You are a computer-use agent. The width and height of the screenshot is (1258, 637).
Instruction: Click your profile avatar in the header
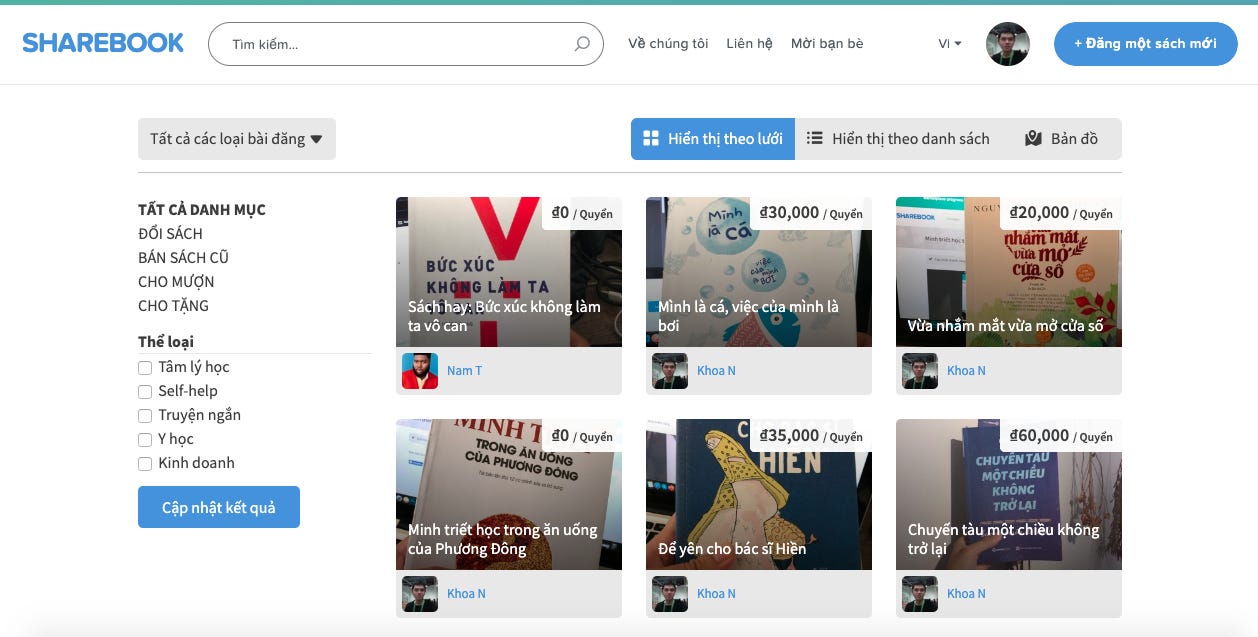coord(1007,44)
